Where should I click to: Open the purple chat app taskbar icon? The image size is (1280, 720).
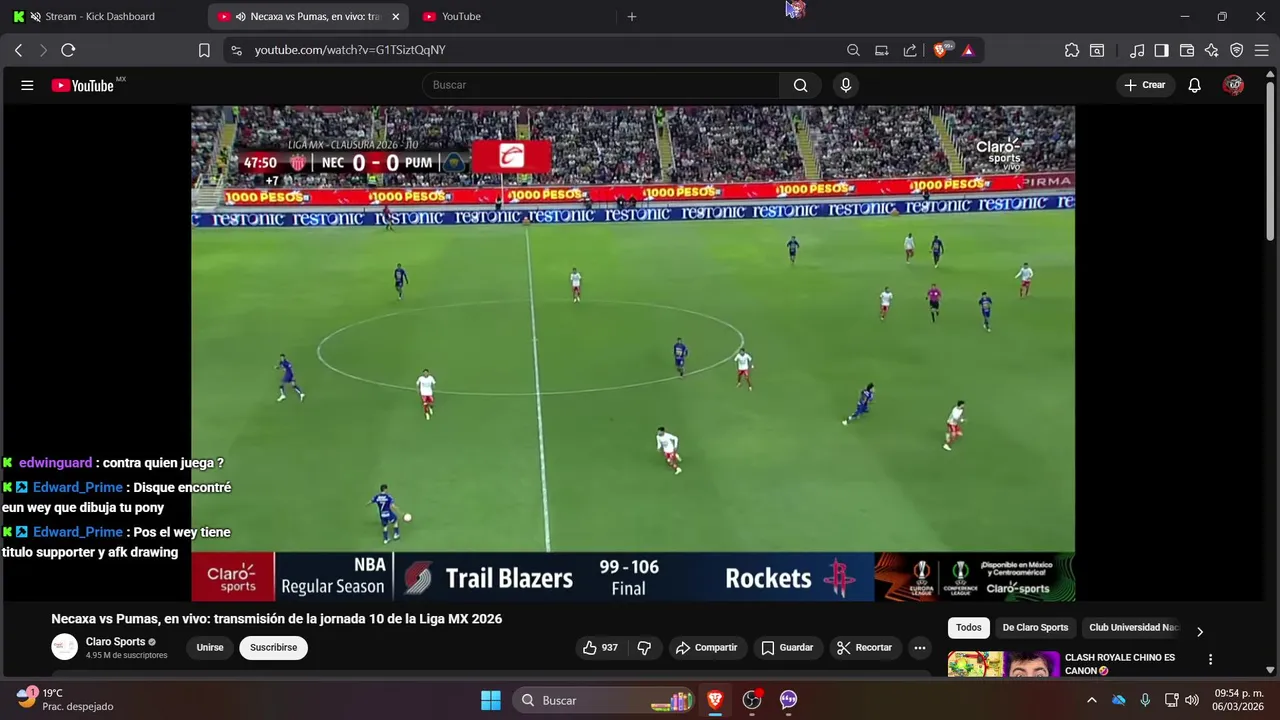[x=788, y=700]
